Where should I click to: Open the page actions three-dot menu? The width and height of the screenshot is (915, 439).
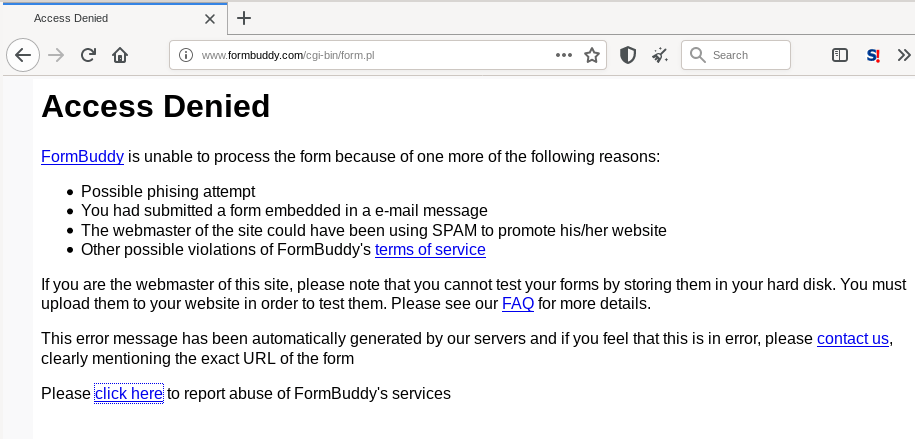coord(564,55)
